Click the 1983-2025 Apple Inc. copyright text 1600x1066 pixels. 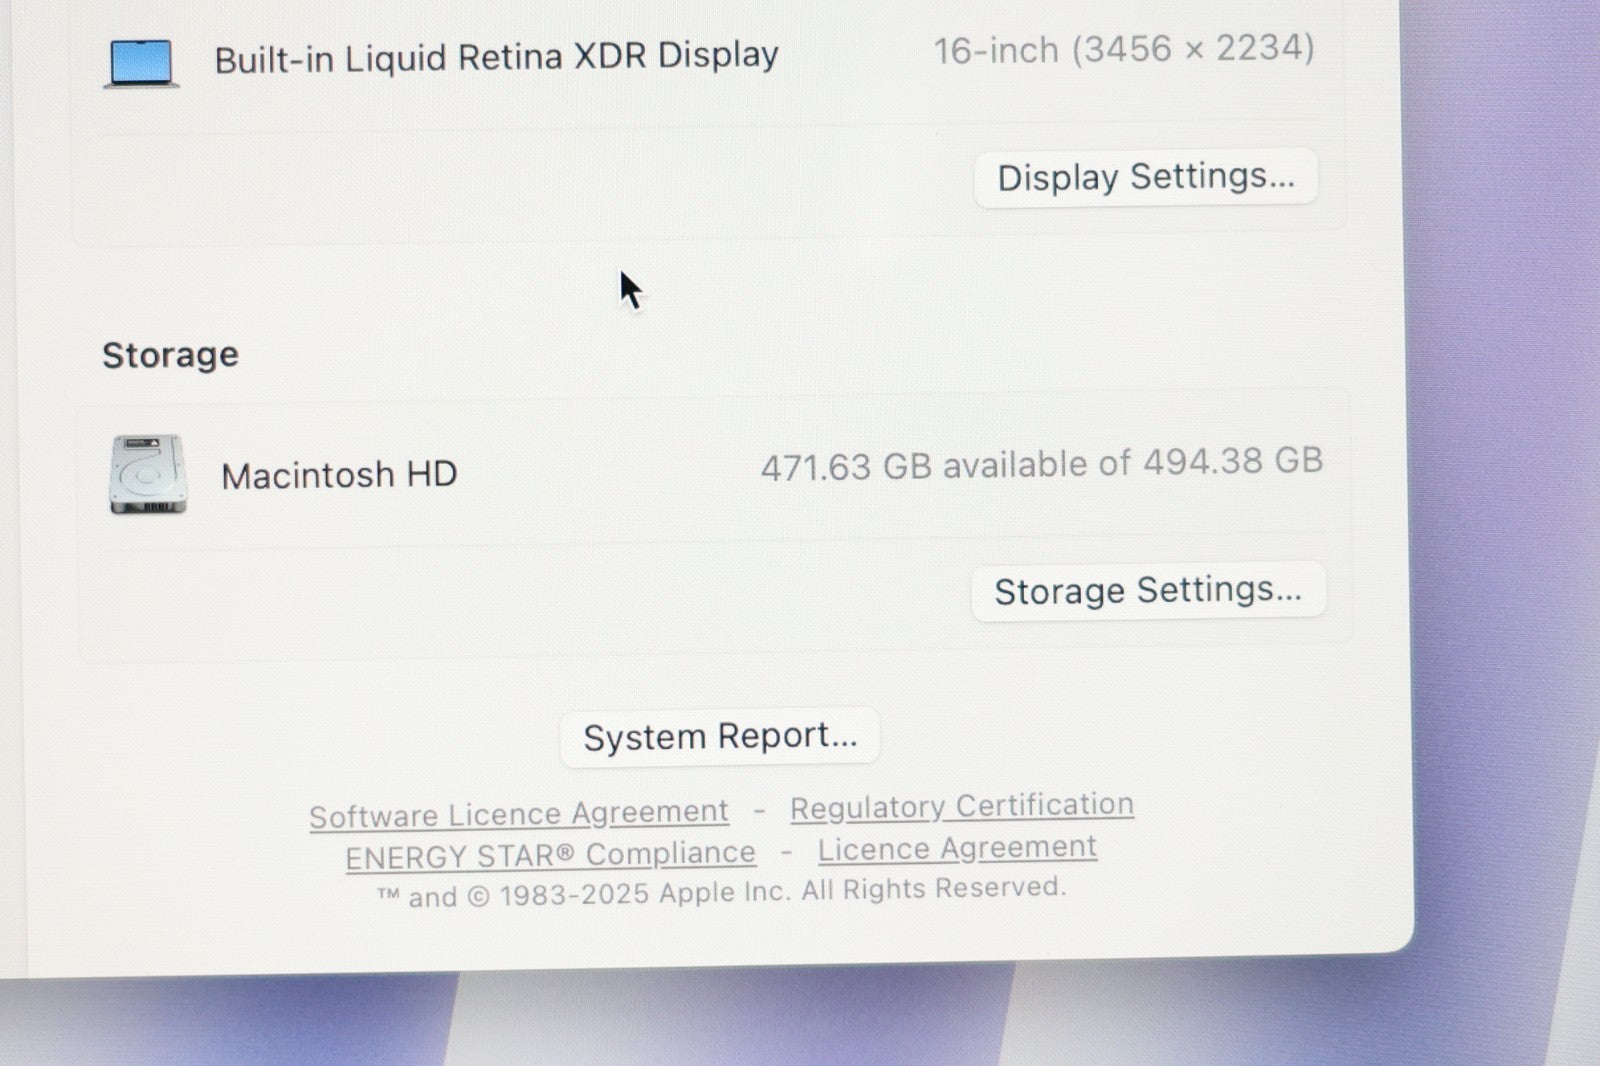pyautogui.click(x=721, y=891)
